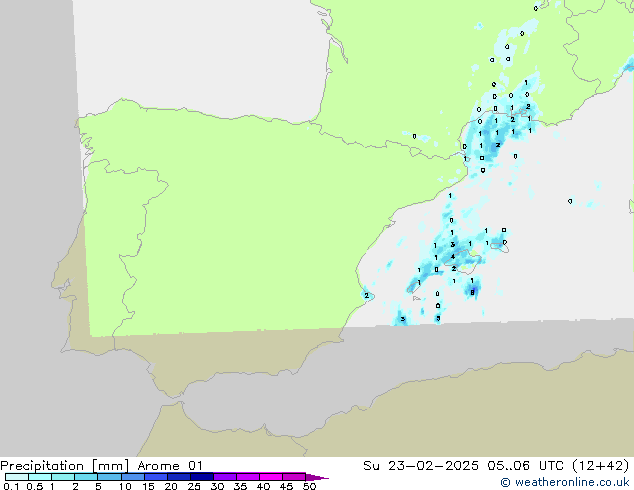Image resolution: width=634 pixels, height=490 pixels.
Task: Click the "05..06 UTC" time text
Action: [526, 466]
